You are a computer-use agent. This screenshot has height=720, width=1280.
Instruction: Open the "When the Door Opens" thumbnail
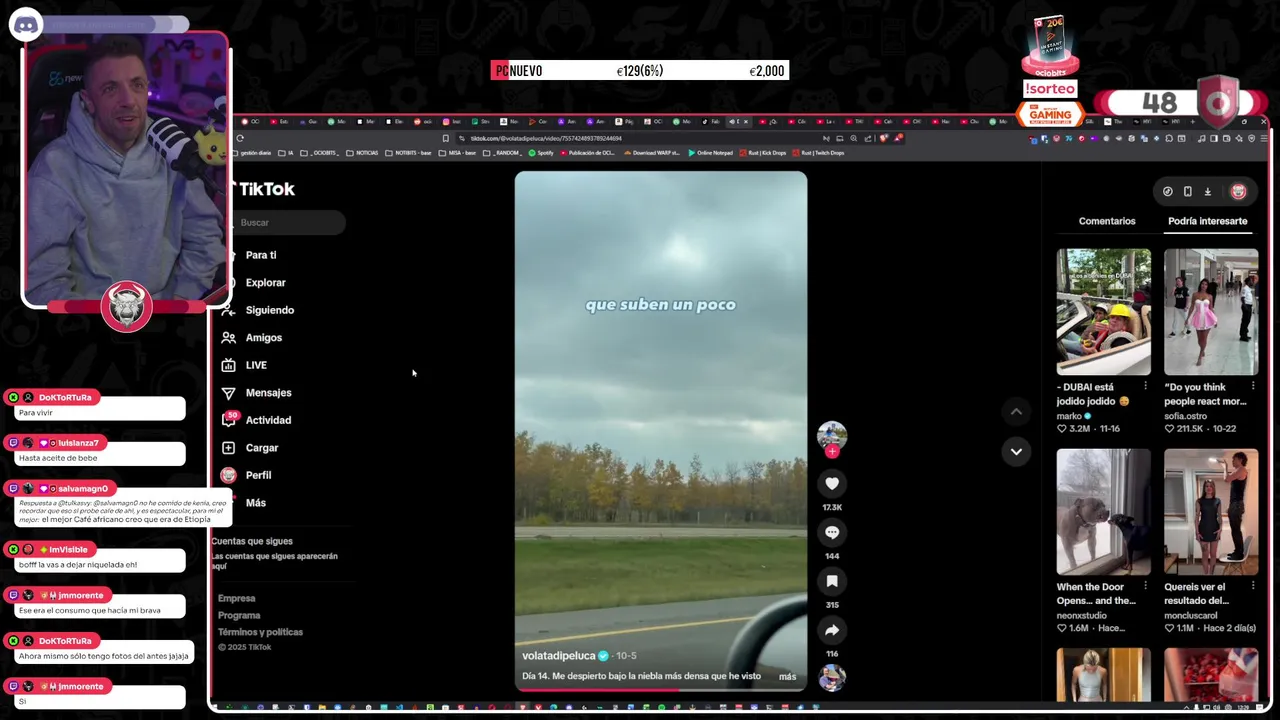1103,512
